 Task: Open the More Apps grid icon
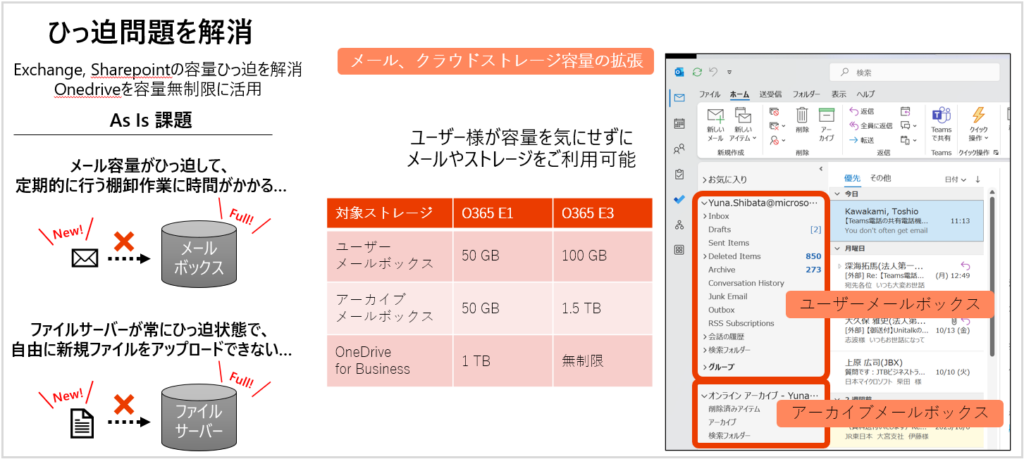[679, 249]
